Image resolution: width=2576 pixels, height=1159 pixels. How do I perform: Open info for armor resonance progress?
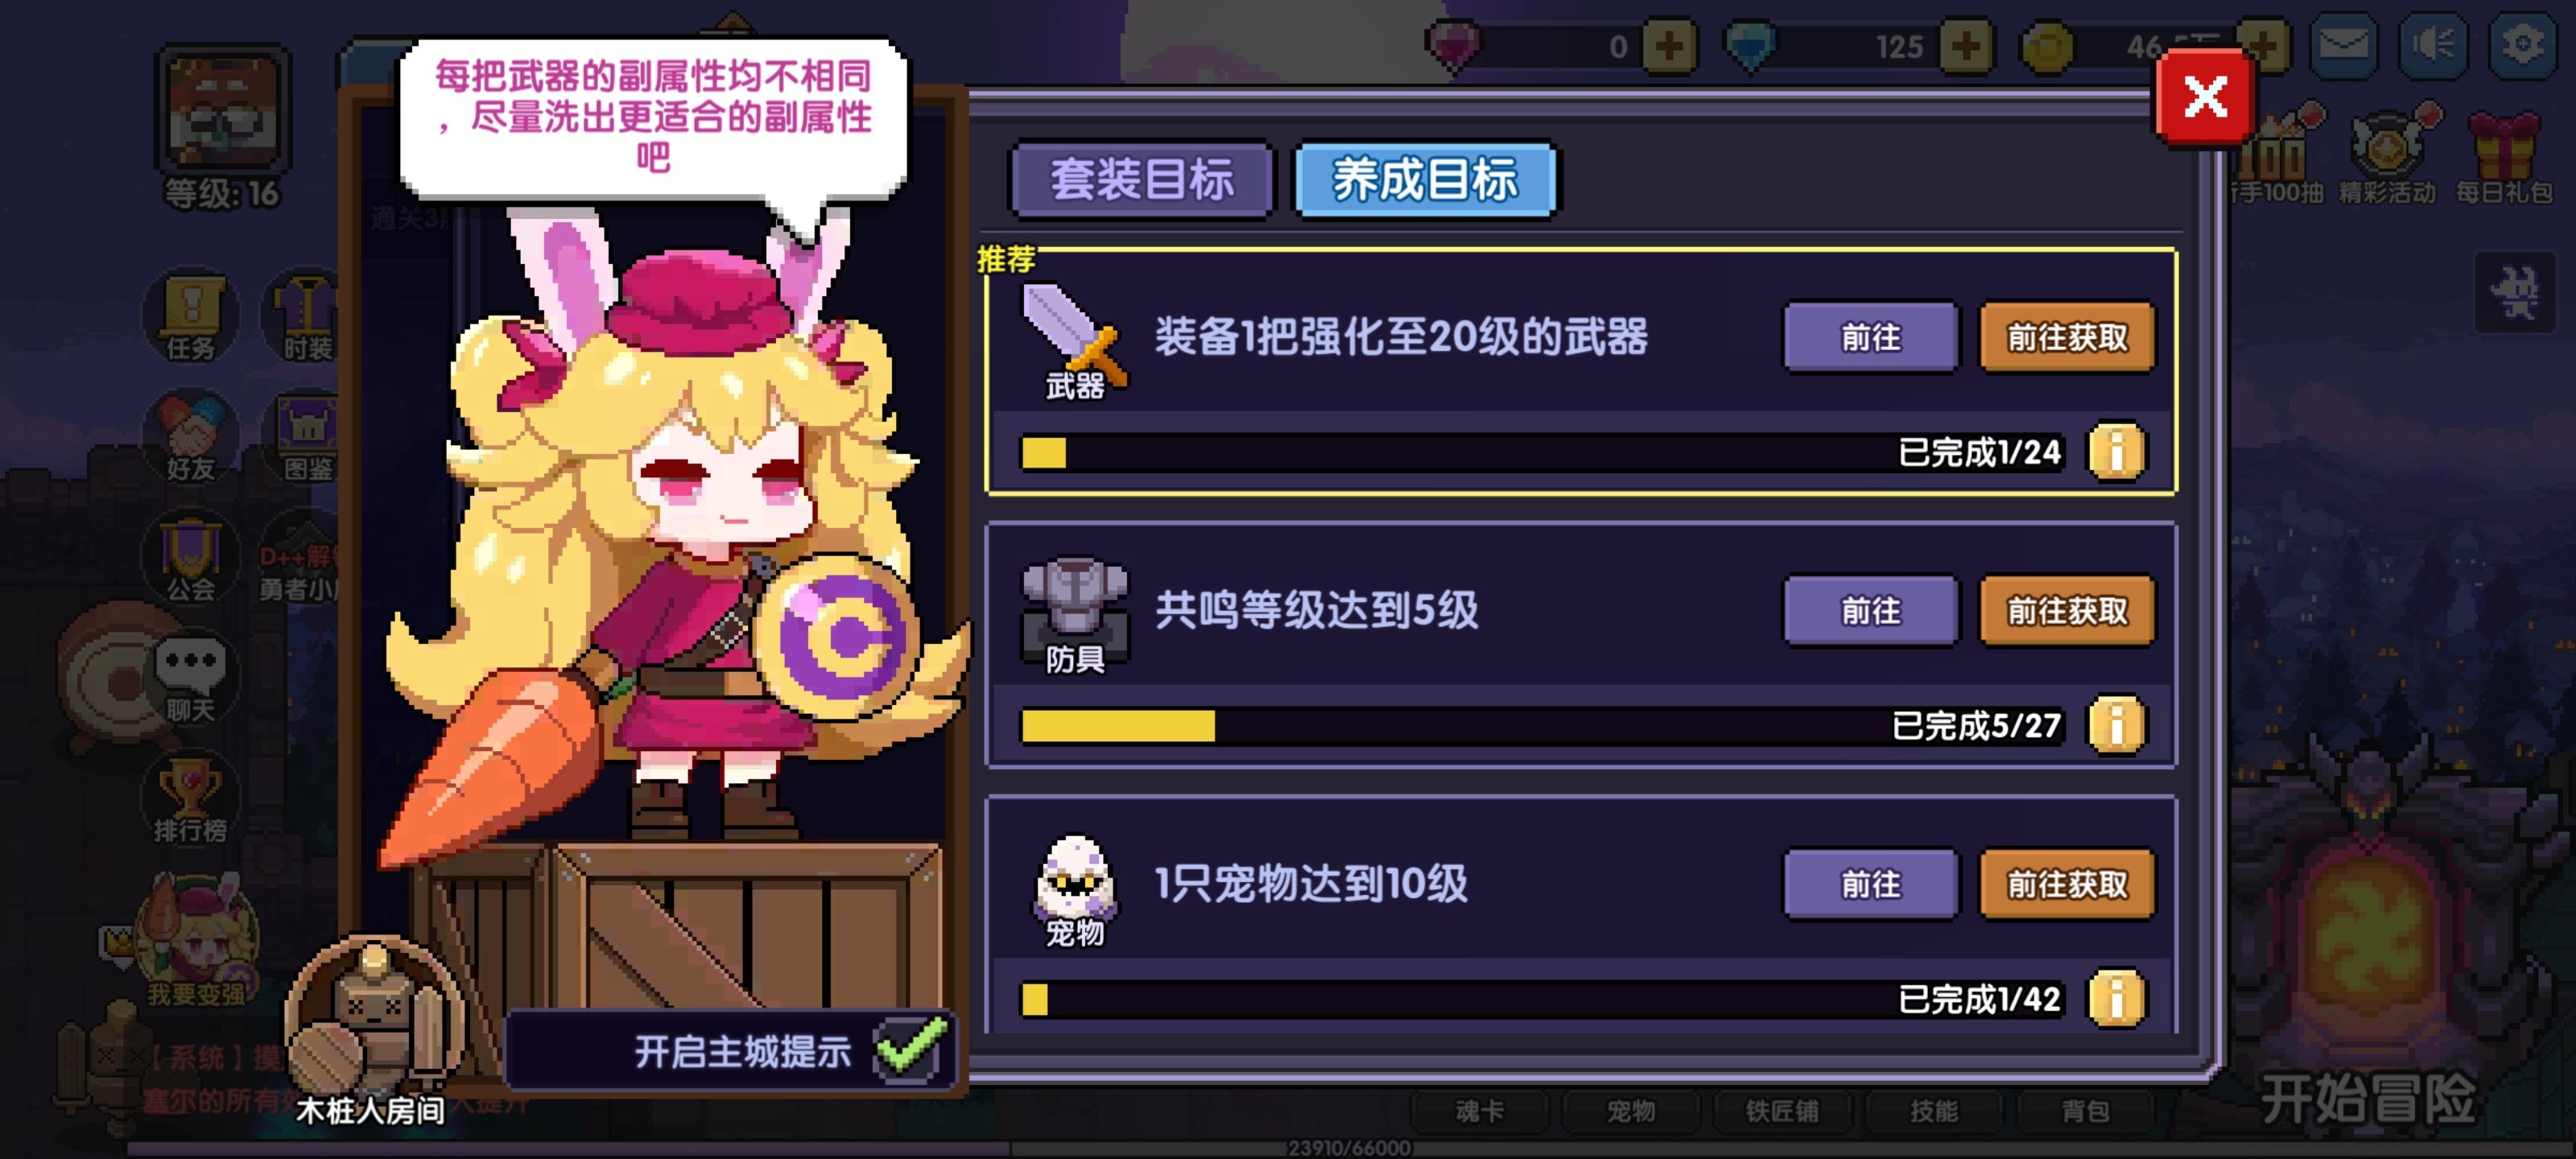point(2116,725)
